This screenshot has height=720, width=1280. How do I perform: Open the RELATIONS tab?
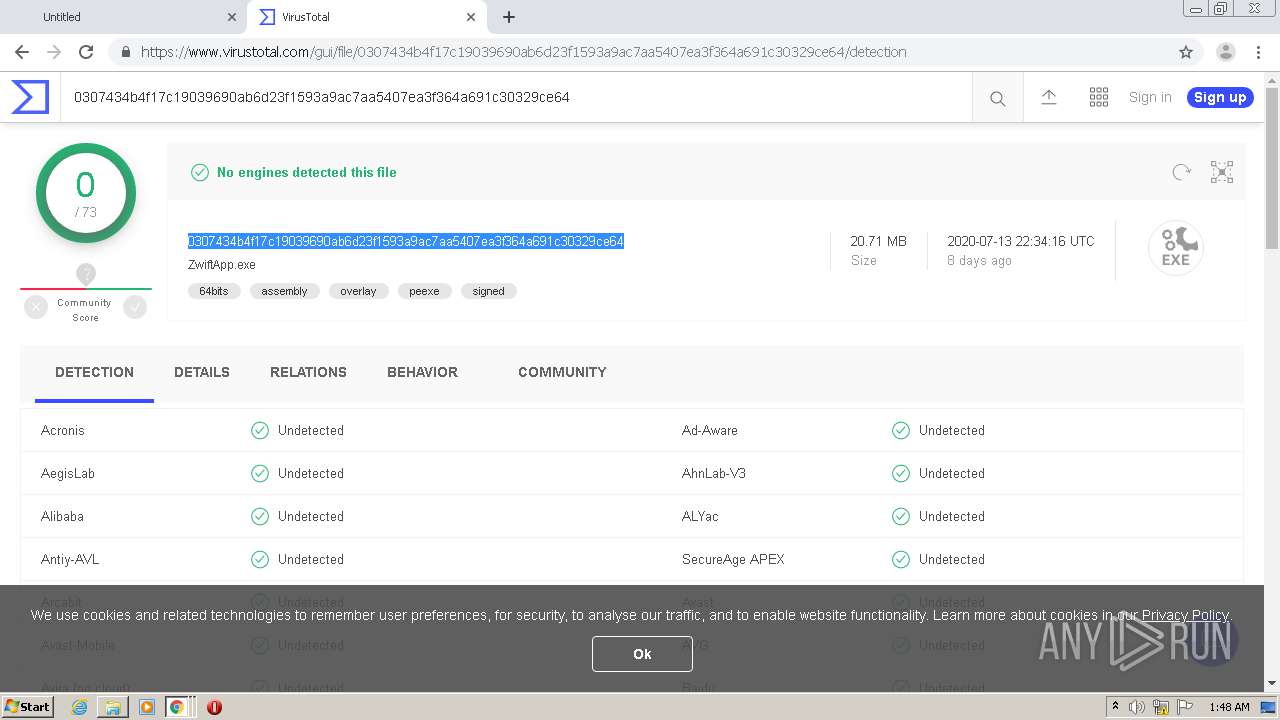308,372
